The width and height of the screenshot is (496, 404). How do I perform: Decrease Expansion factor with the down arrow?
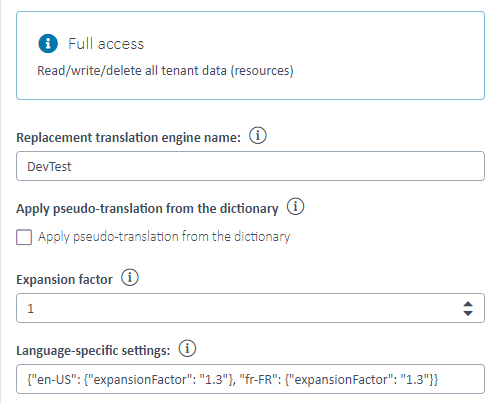point(468,313)
